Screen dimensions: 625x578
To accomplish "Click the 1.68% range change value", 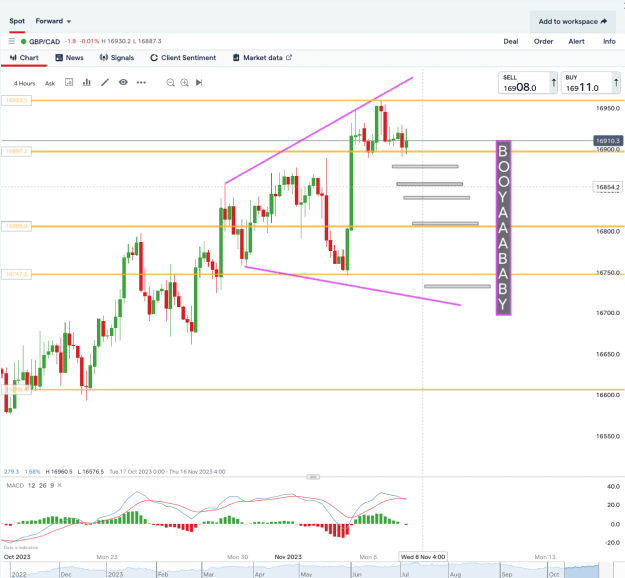I will [32, 472].
